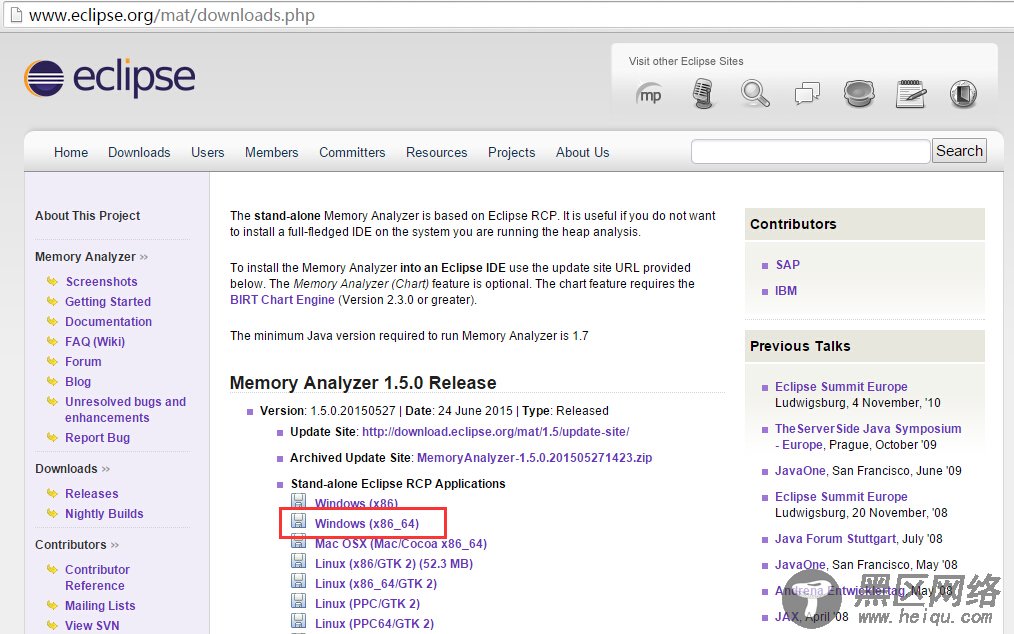Image resolution: width=1014 pixels, height=634 pixels.
Task: Open the Downloads navigation menu item
Action: coord(139,153)
